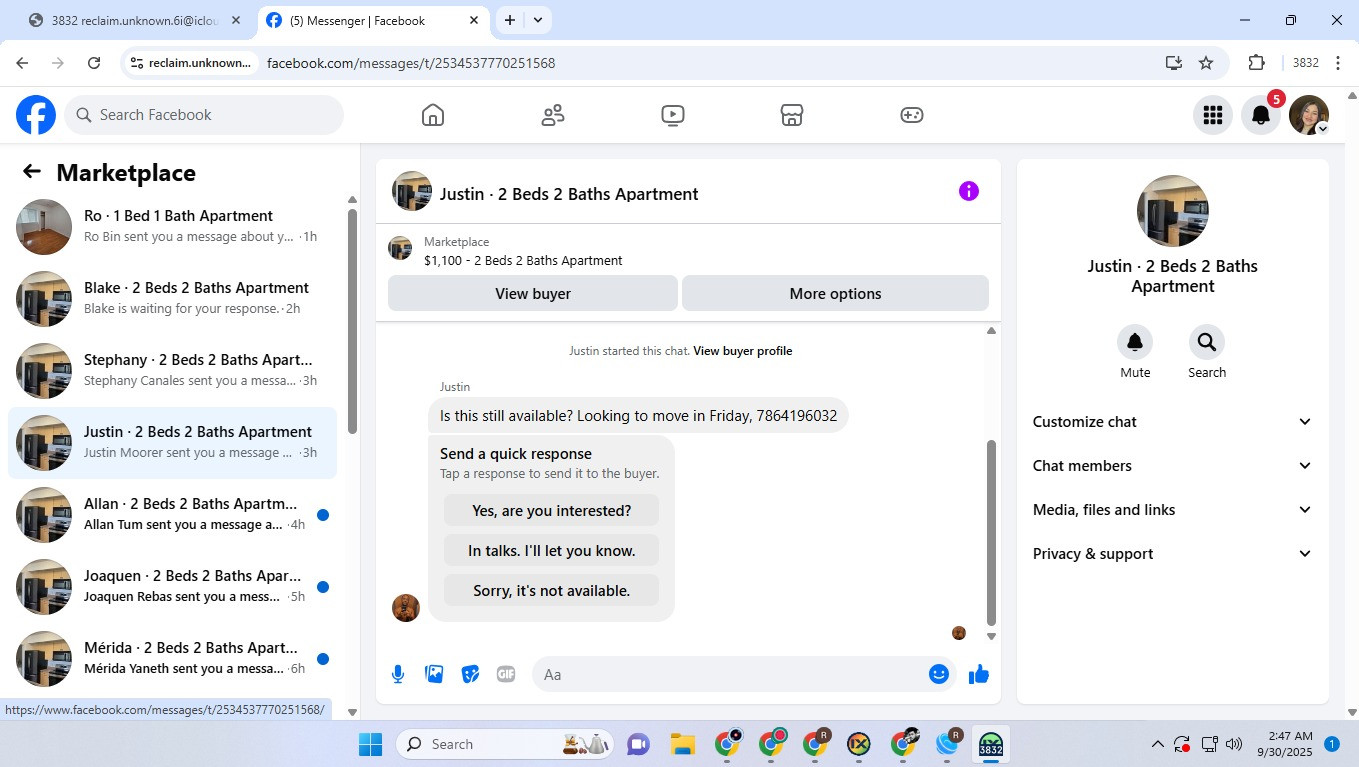Expand Media, files and links section
This screenshot has width=1359, height=767.
[x=1172, y=510]
